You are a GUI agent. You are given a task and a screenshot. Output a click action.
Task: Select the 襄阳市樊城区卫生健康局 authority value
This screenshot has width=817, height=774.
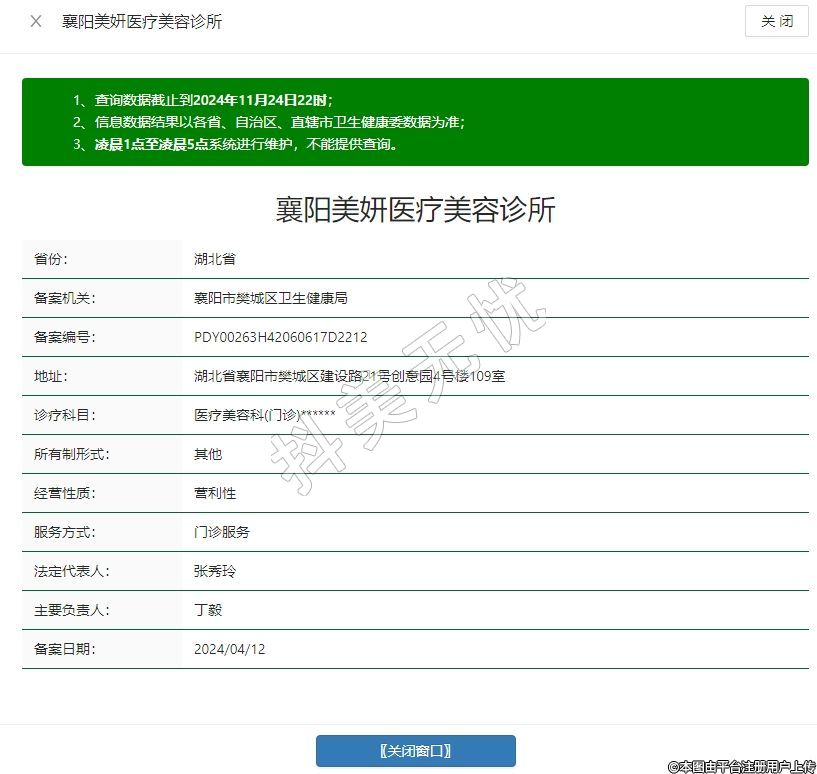tap(270, 298)
